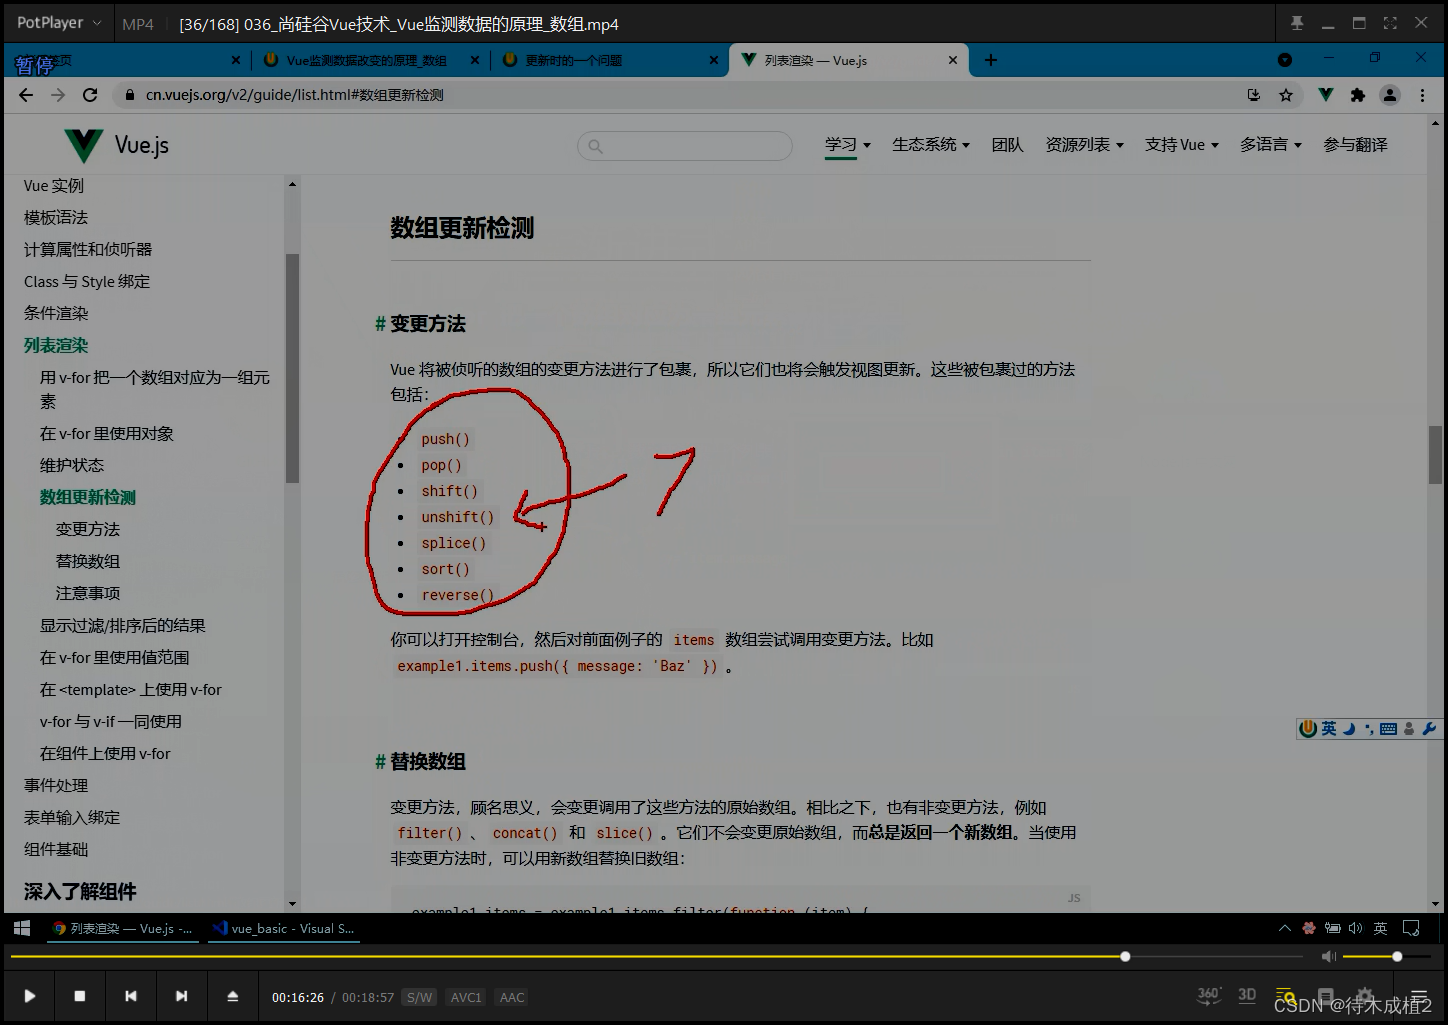Switch to the 'Vue监测数据改变的原理_数组' tab
Viewport: 1448px width, 1025px height.
pyautogui.click(x=367, y=61)
